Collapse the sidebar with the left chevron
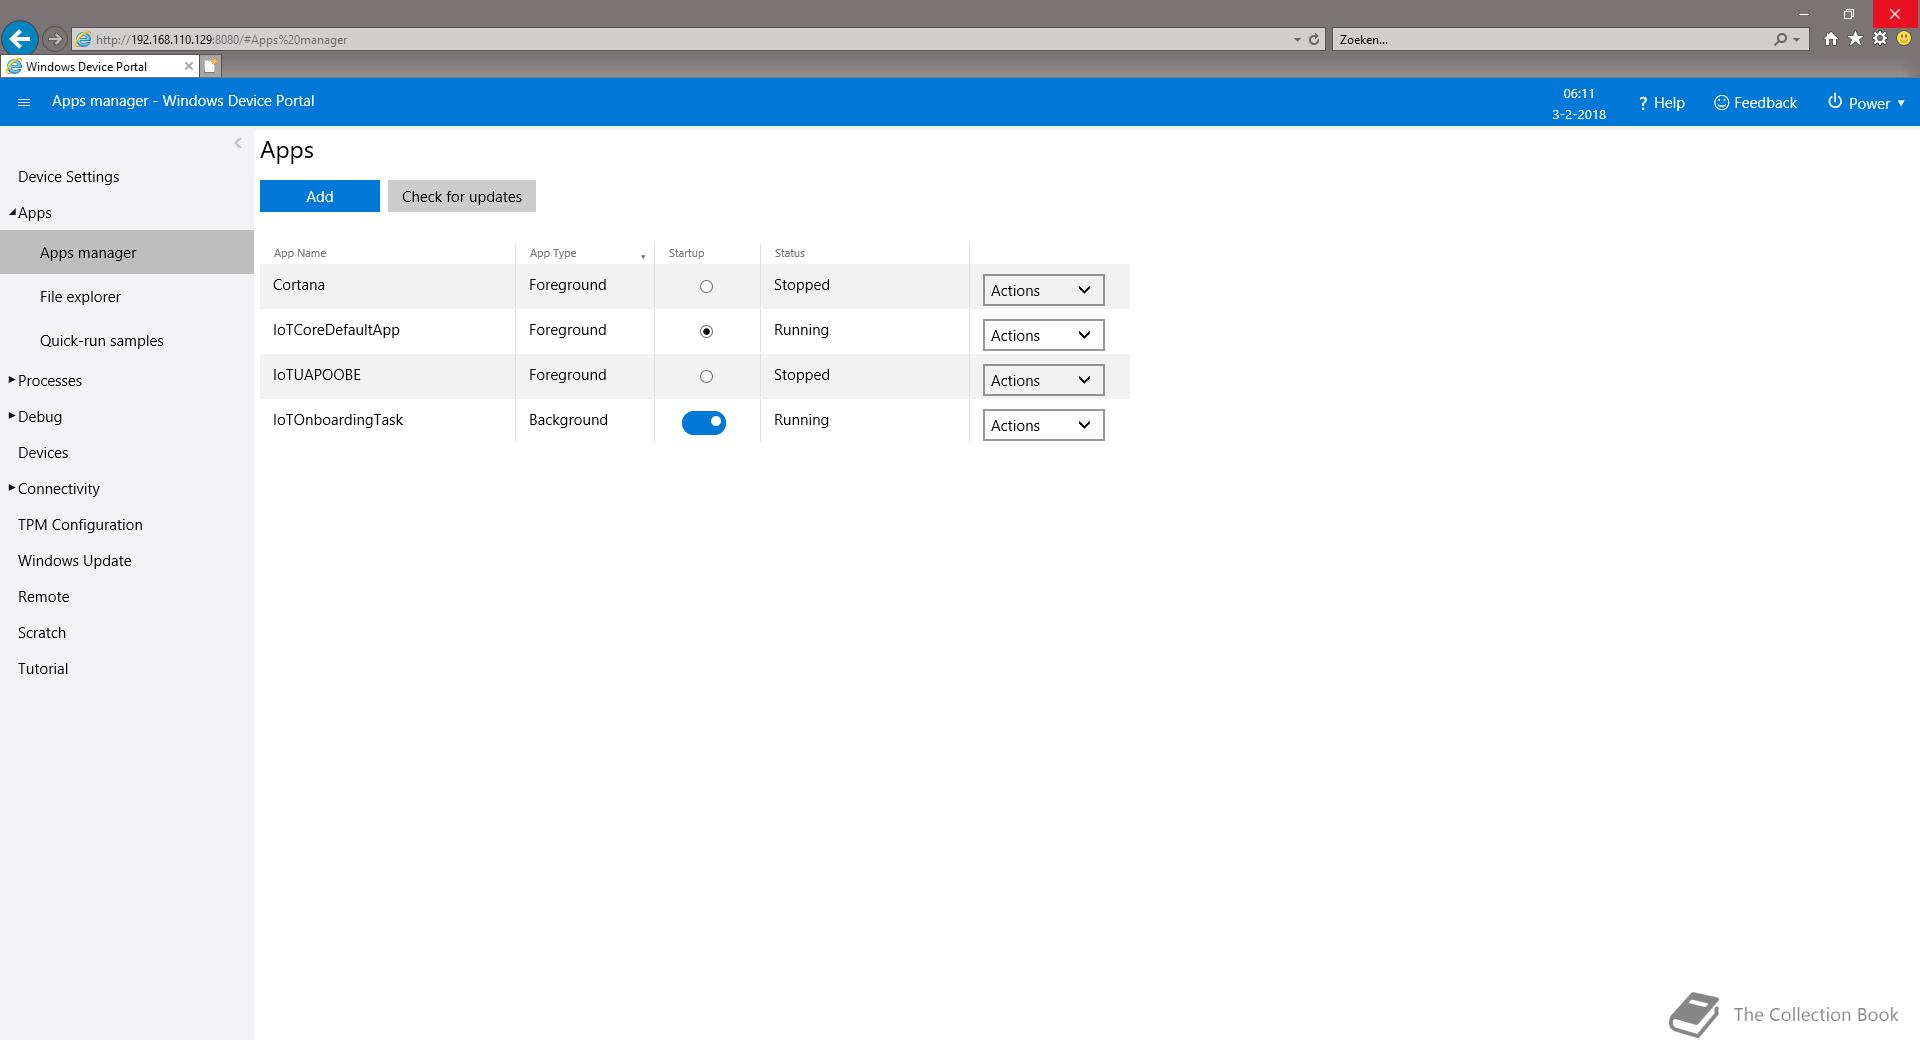The width and height of the screenshot is (1920, 1040). 238,143
